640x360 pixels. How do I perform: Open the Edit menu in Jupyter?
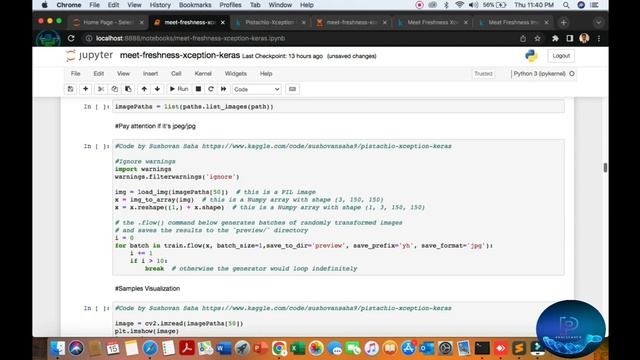pyautogui.click(x=98, y=73)
